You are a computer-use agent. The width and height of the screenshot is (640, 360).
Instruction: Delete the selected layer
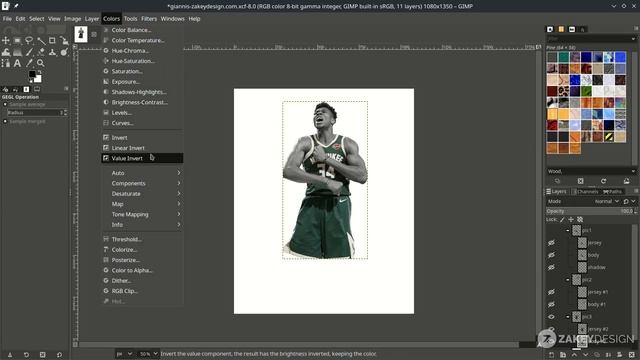point(632,355)
